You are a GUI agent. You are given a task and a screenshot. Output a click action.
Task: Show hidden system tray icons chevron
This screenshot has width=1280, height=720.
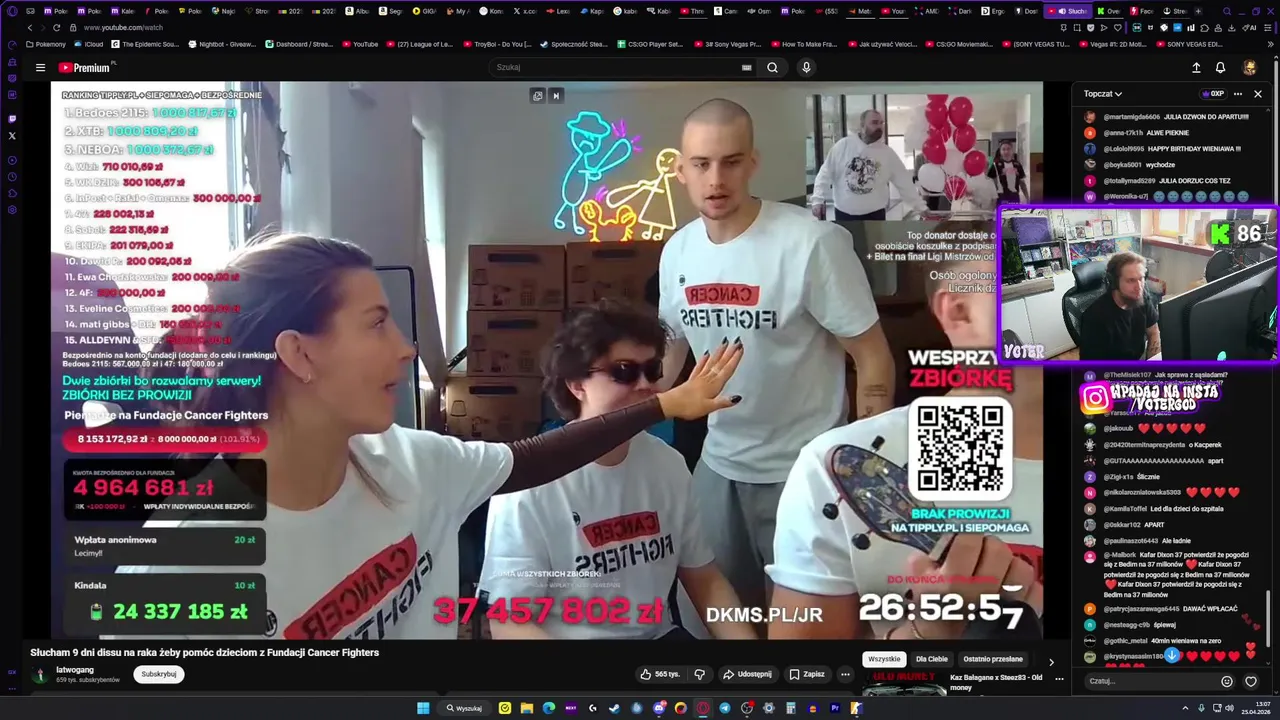[x=1185, y=708]
